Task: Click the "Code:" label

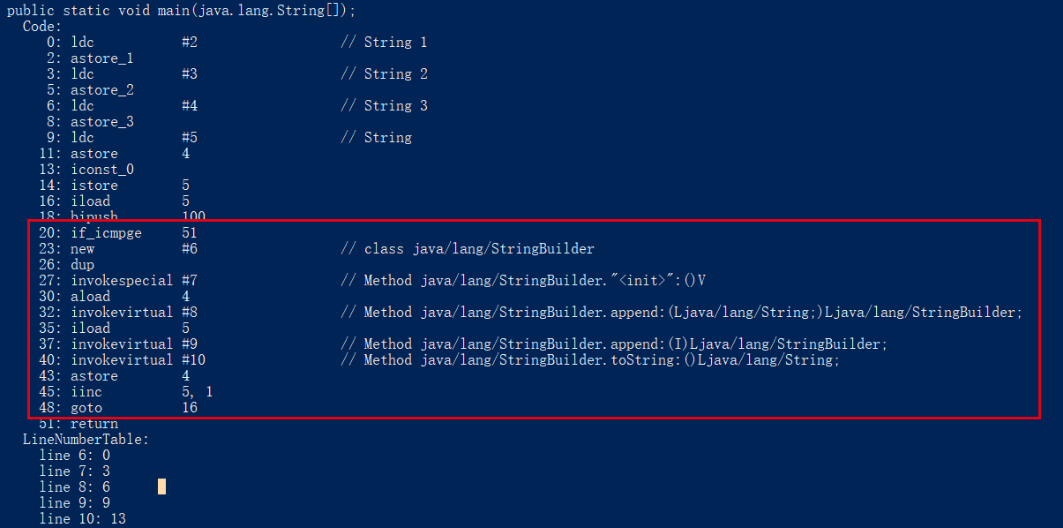Action: tap(42, 26)
